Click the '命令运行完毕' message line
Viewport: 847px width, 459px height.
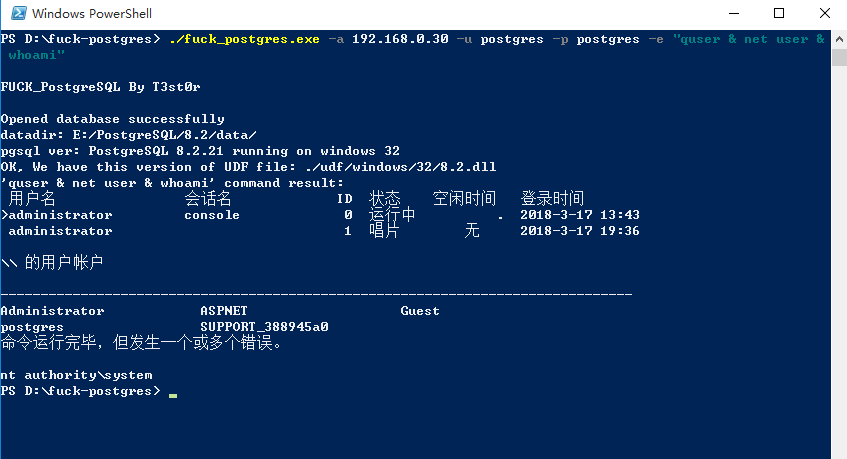141,342
